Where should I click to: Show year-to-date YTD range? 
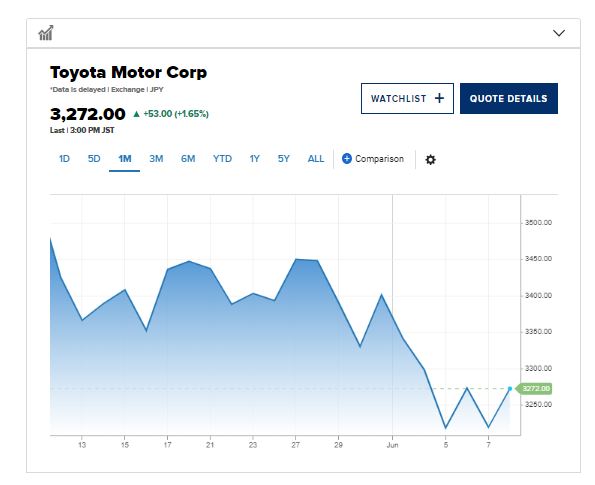222,159
